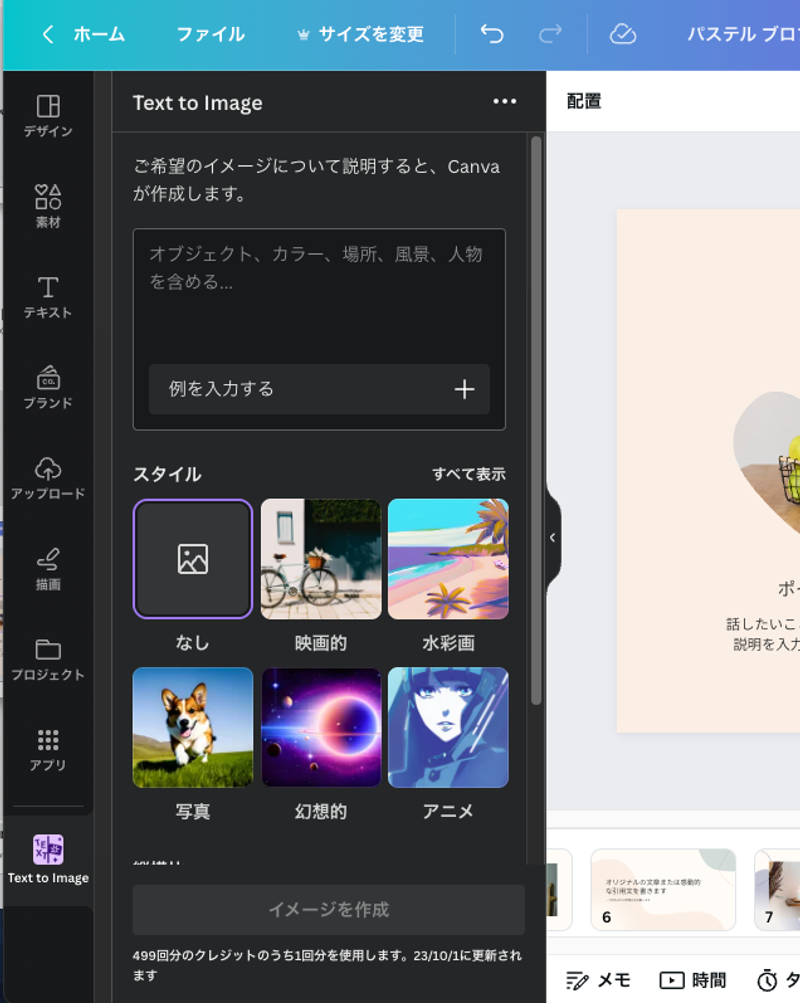Viewport: 800px width, 1003px height.
Task: Collapse the side panel with the arrow handle
Action: tap(553, 538)
